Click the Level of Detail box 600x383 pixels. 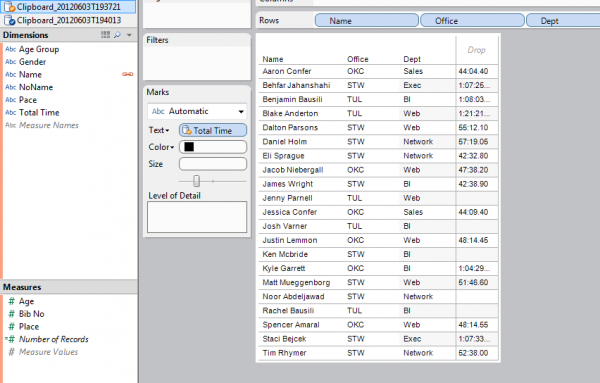pyautogui.click(x=197, y=217)
